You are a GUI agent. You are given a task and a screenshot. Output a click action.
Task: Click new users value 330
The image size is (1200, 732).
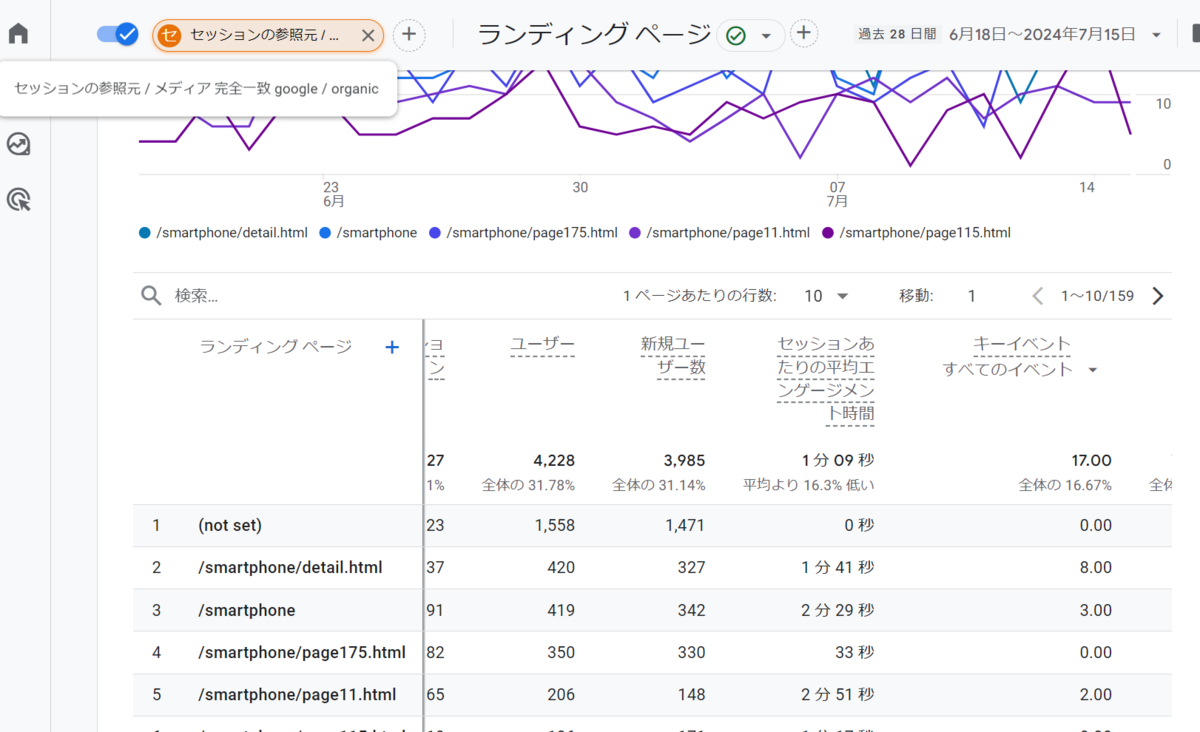pos(691,652)
